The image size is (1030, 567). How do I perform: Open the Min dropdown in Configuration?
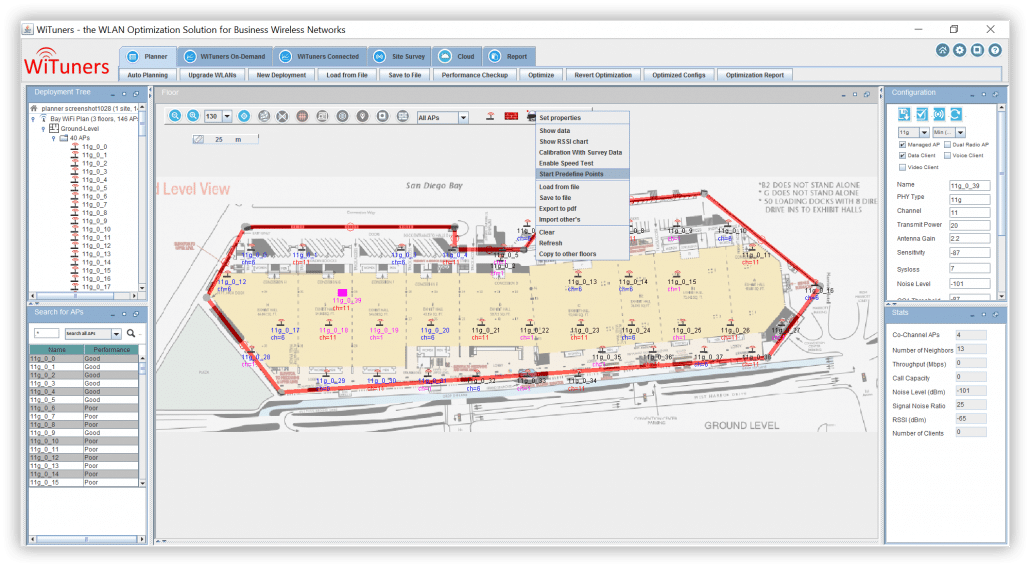(x=960, y=133)
